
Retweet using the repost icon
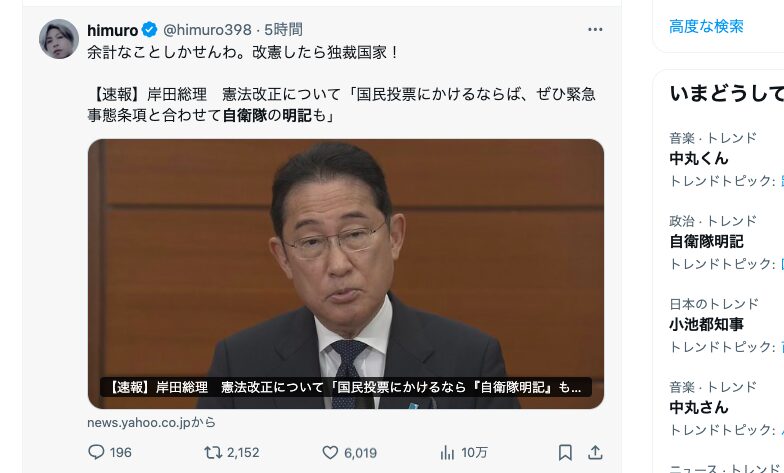click(213, 452)
